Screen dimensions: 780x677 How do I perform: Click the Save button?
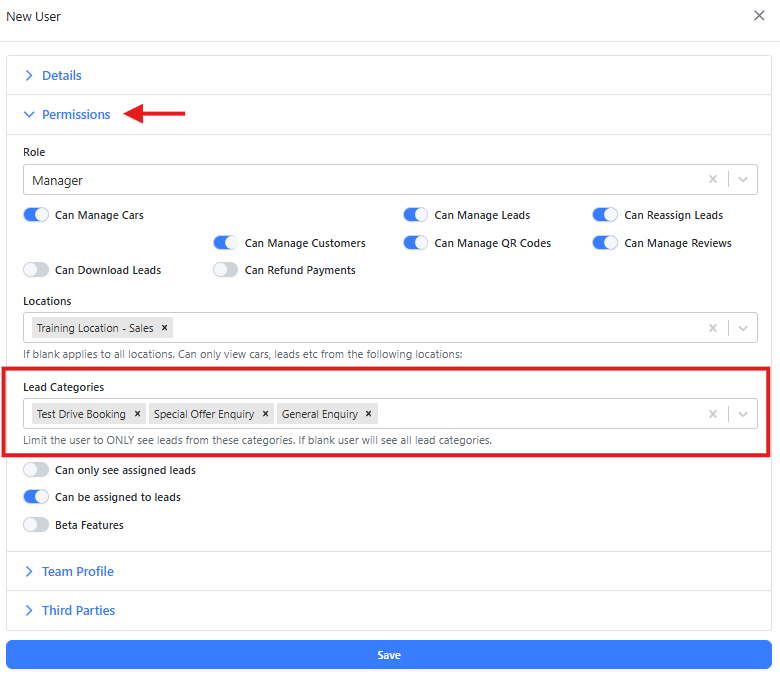click(389, 655)
